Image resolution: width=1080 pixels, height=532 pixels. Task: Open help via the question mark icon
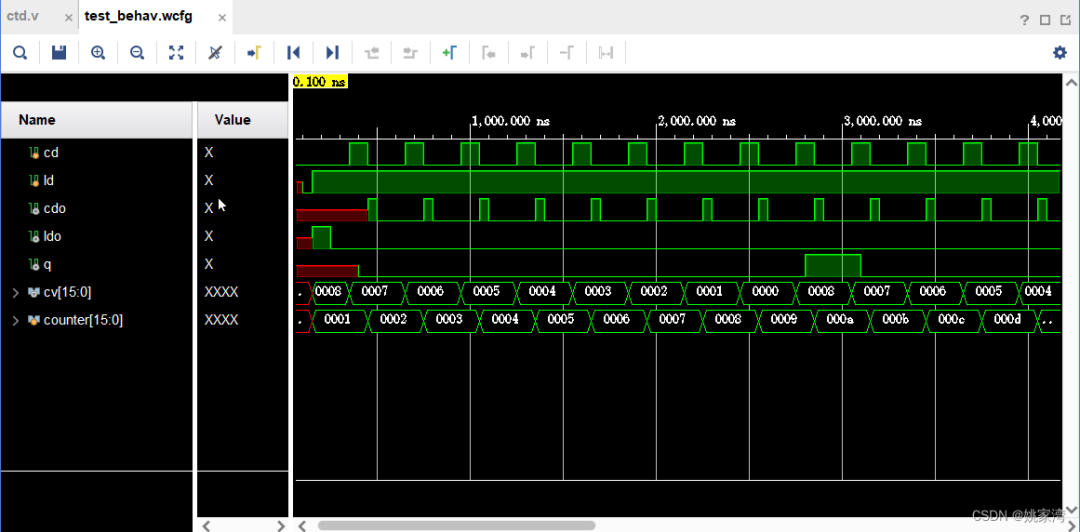tap(1024, 20)
